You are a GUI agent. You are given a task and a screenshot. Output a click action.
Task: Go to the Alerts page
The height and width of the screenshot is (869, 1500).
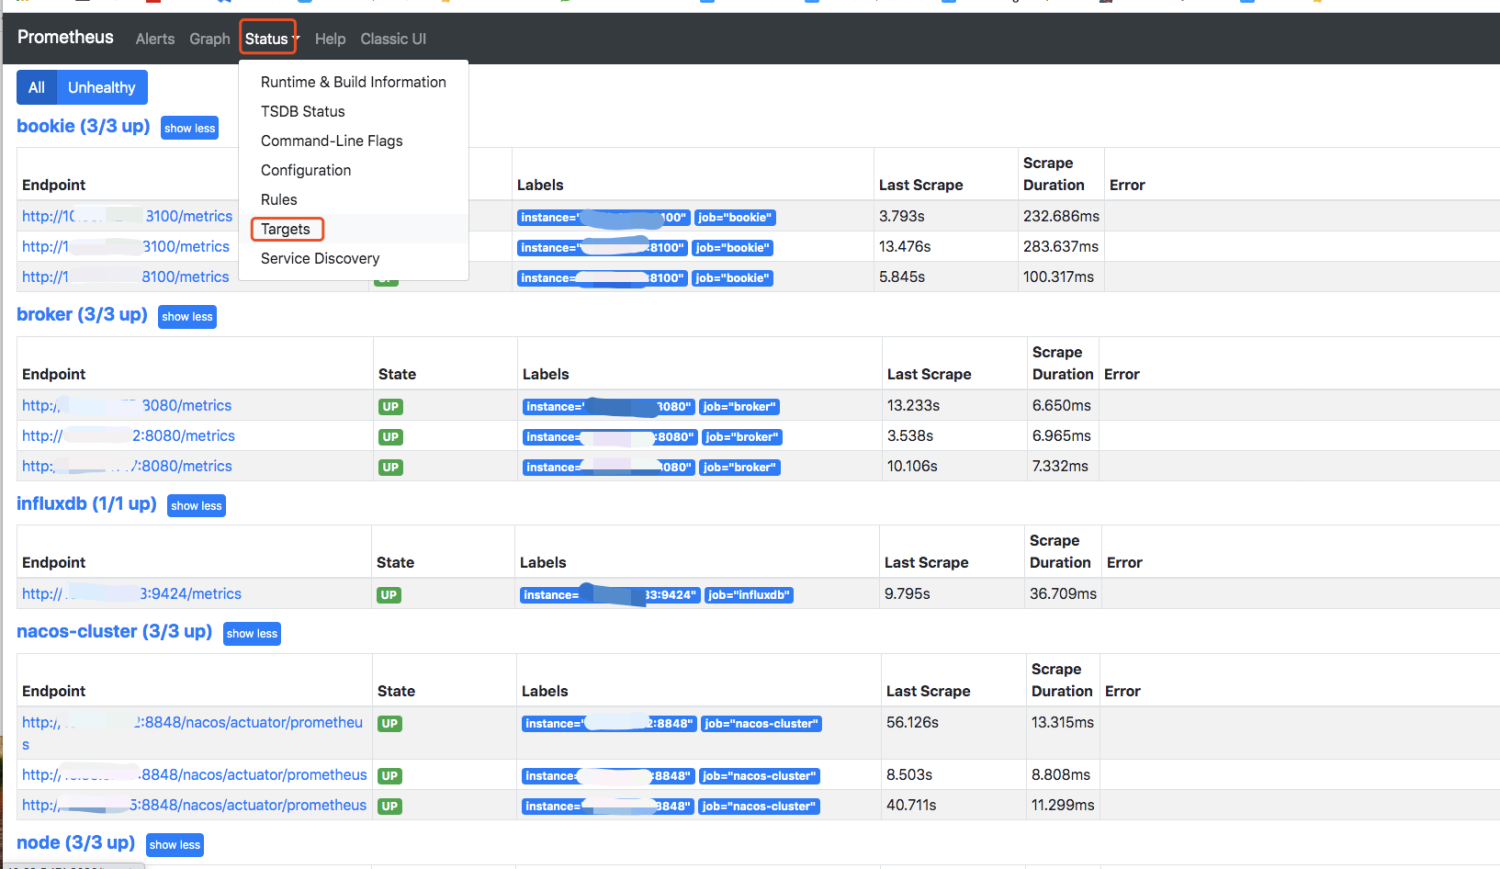pos(155,39)
